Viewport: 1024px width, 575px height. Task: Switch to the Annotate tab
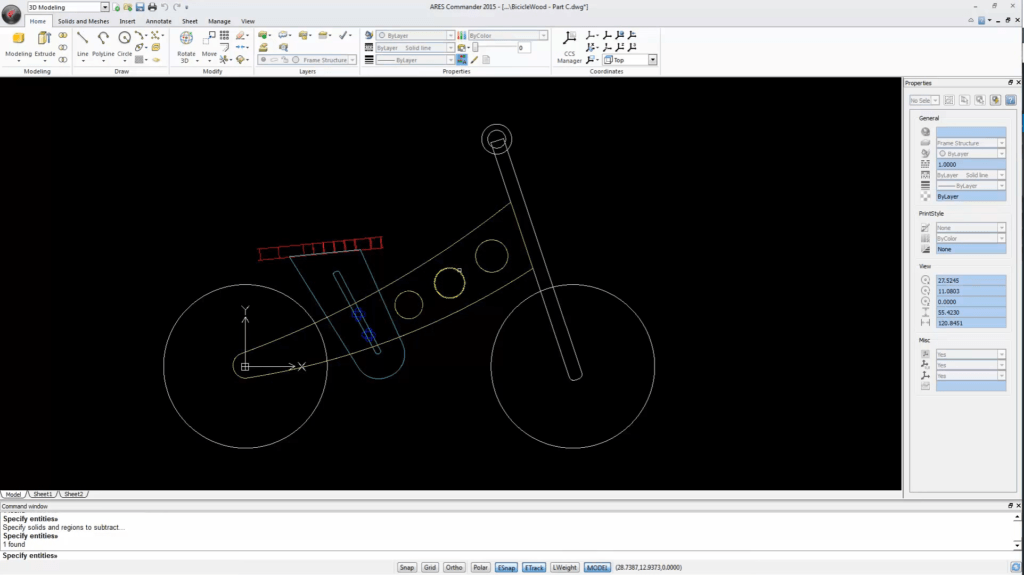[x=159, y=22]
